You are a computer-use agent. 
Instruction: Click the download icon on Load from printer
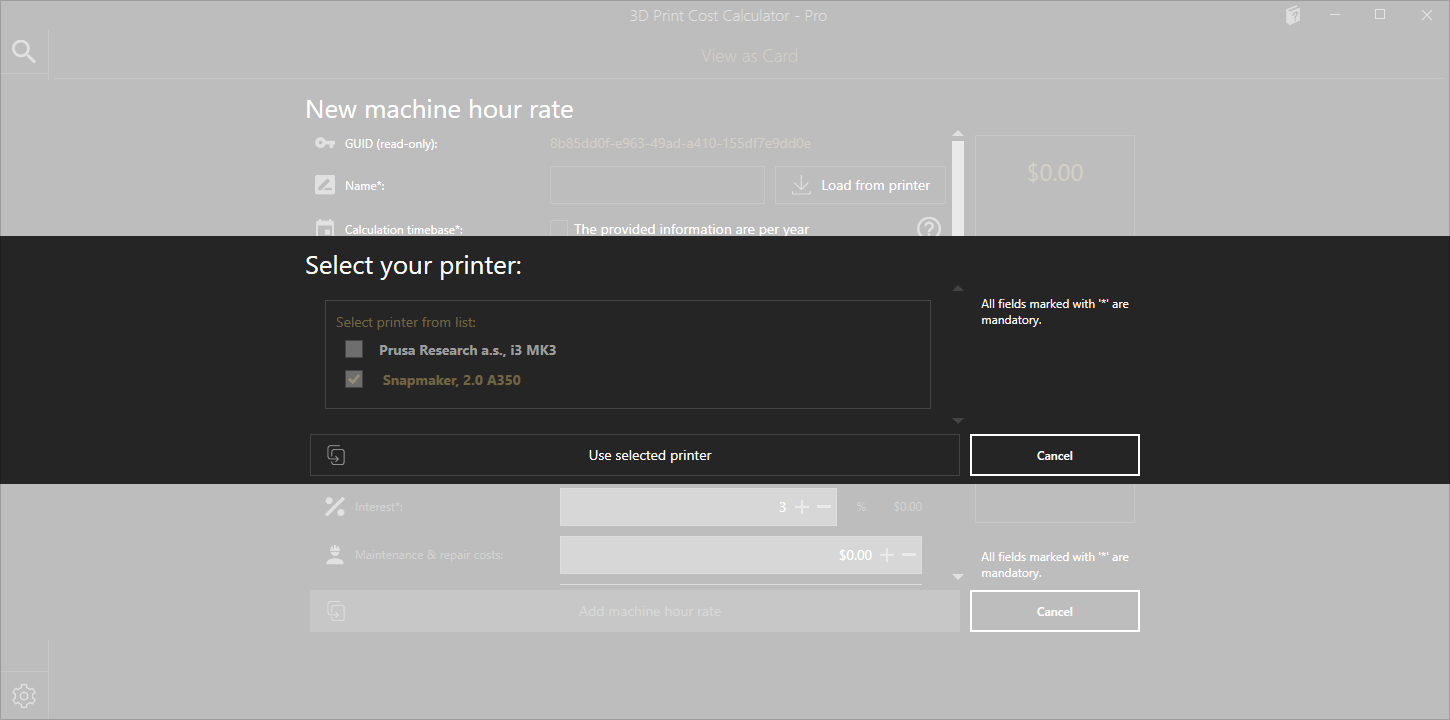pos(801,185)
